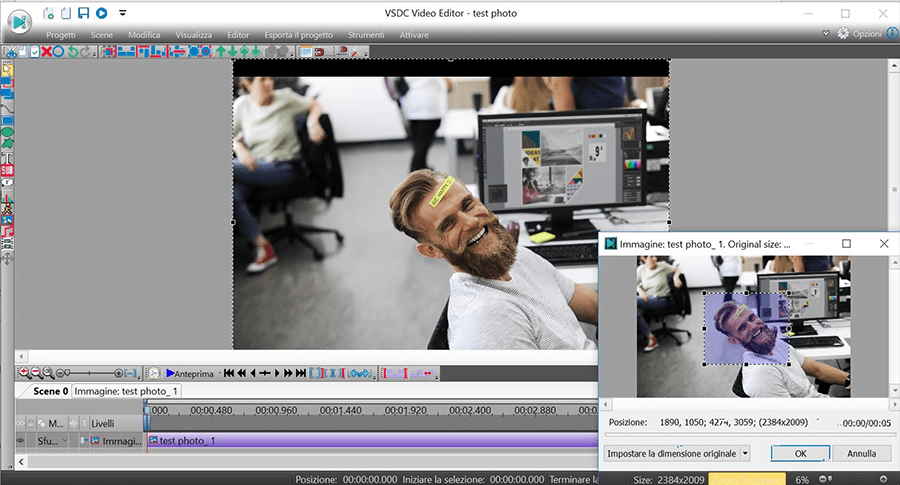Select the curved line tool

tap(7, 108)
